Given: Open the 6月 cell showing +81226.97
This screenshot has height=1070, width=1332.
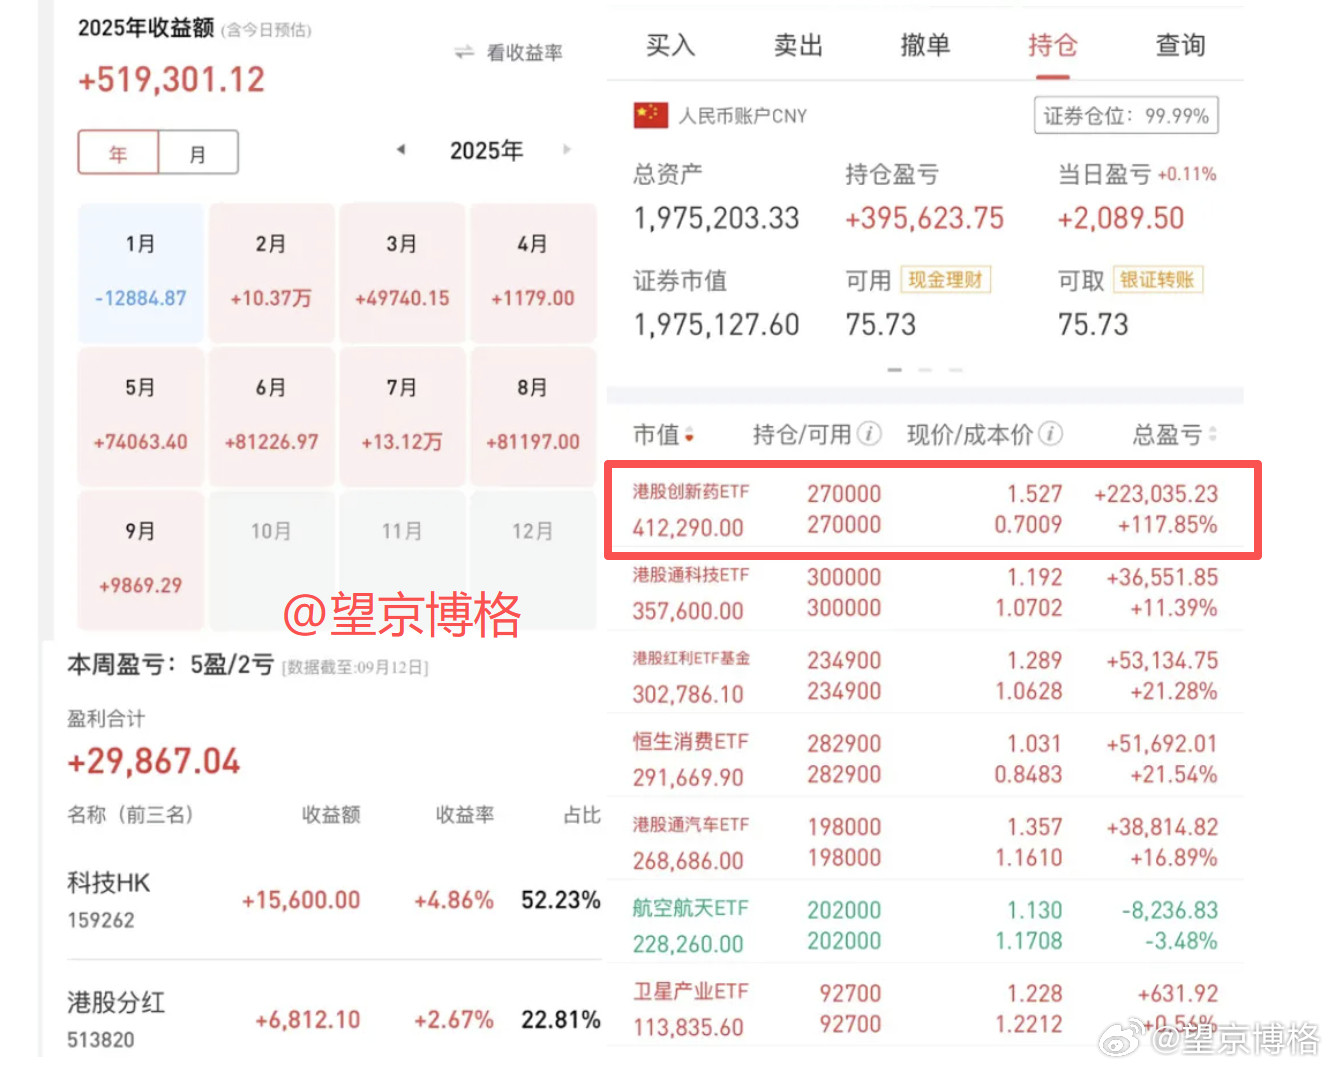Looking at the screenshot, I should [271, 415].
